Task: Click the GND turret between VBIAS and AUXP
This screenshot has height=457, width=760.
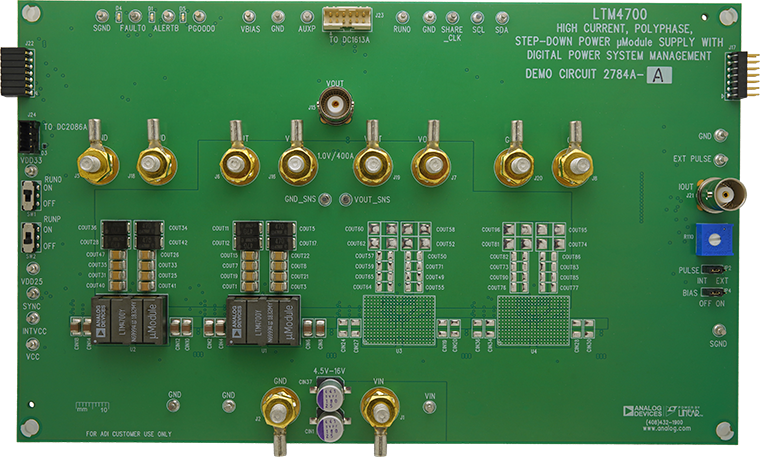Action: [x=278, y=17]
